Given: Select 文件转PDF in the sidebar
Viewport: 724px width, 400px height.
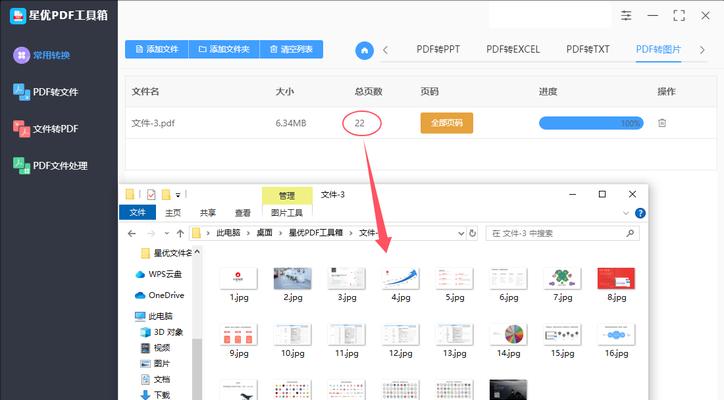Looking at the screenshot, I should click(45, 129).
